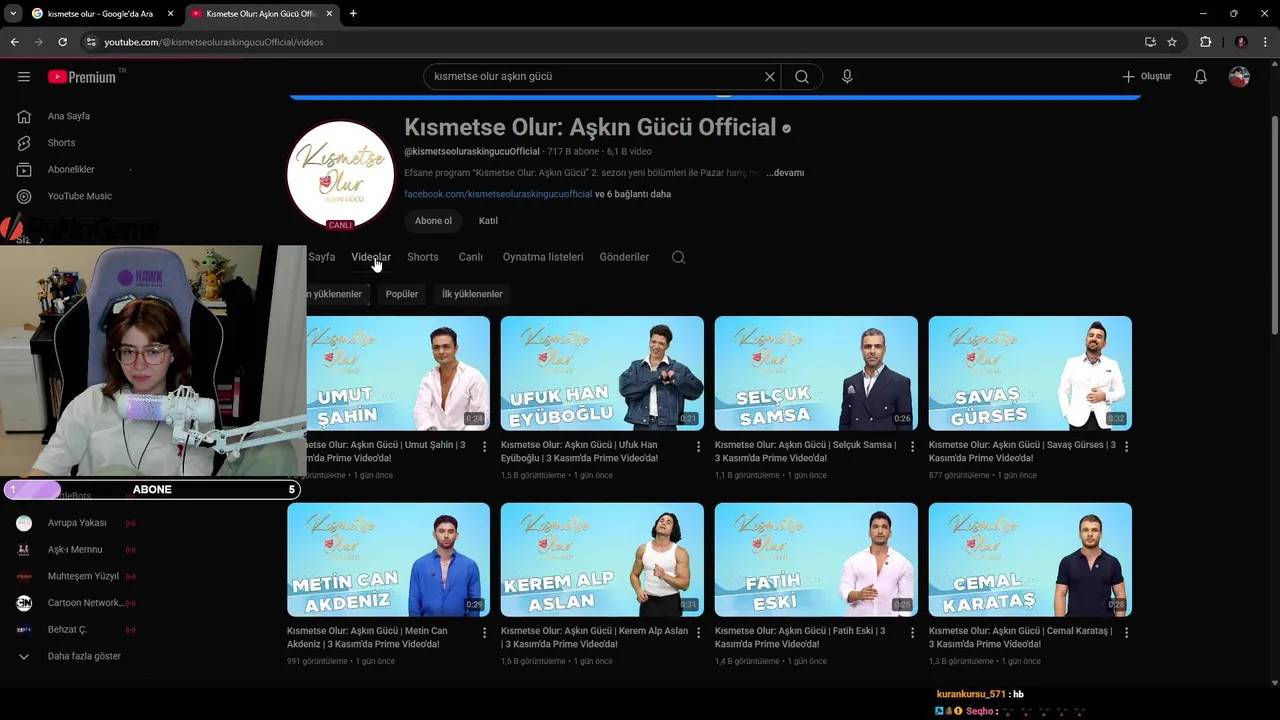This screenshot has height=720, width=1280.
Task: Click channel profile picture avatar
Action: [x=340, y=175]
